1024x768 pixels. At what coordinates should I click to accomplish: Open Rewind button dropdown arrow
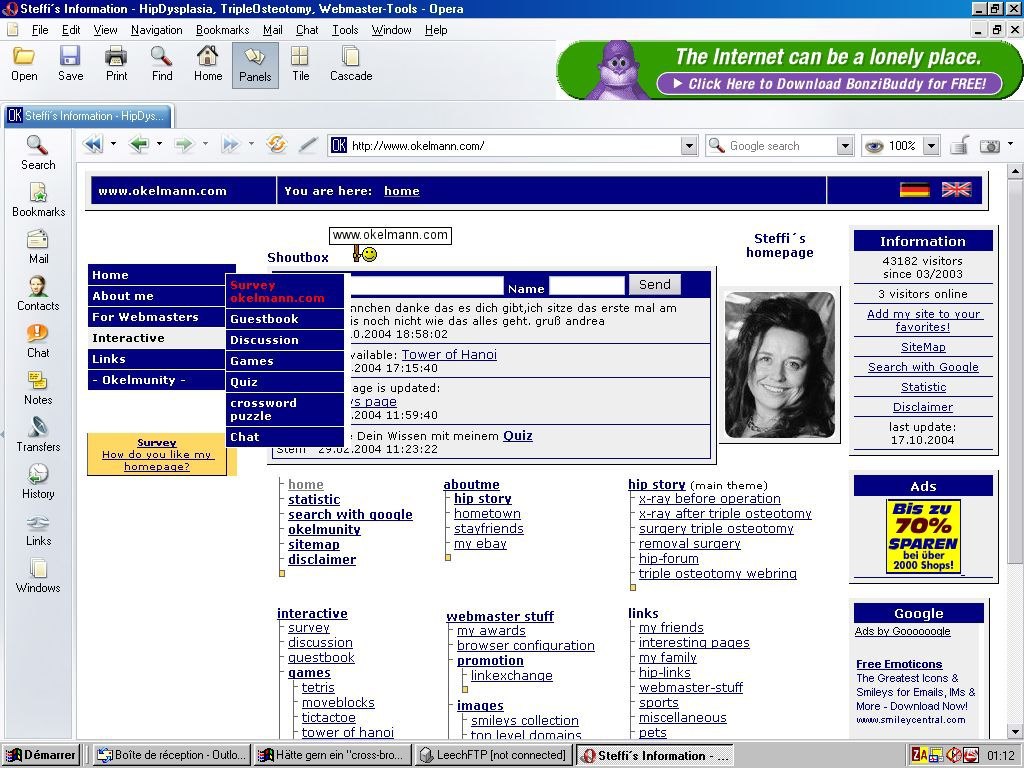(x=113, y=144)
